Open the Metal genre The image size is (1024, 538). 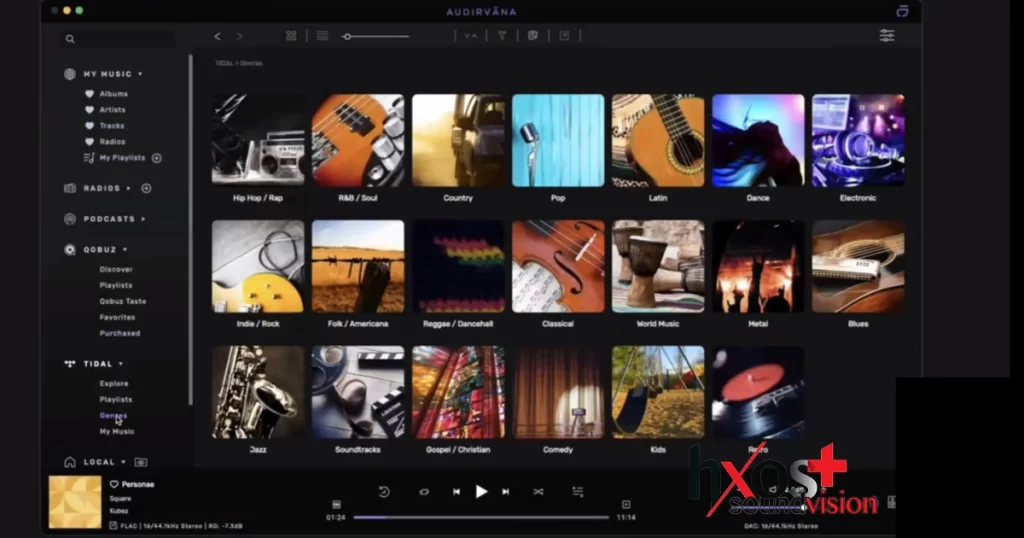pos(758,266)
